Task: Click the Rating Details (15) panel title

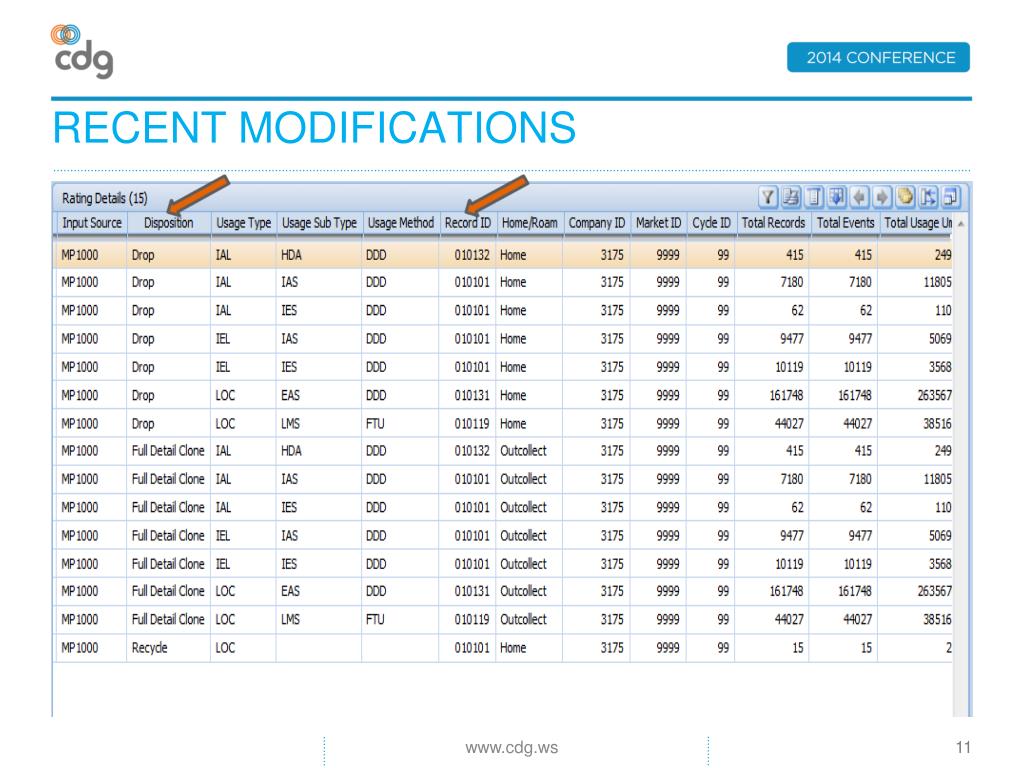Action: point(104,198)
